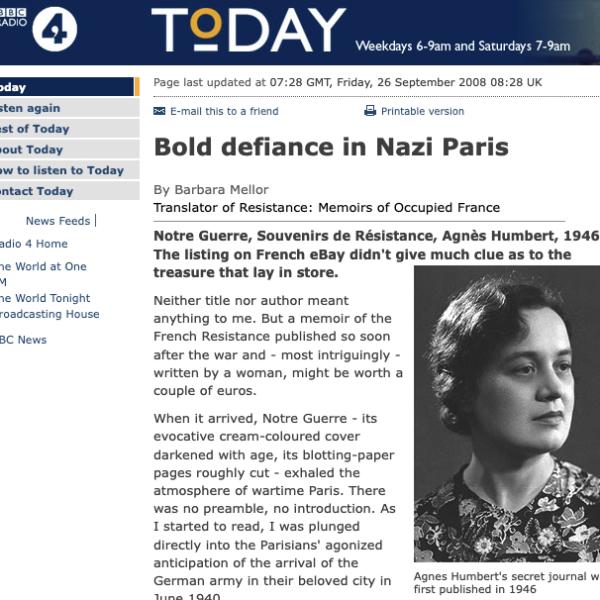Open the Broadcasting House link
This screenshot has width=600, height=600.
pyautogui.click(x=50, y=314)
